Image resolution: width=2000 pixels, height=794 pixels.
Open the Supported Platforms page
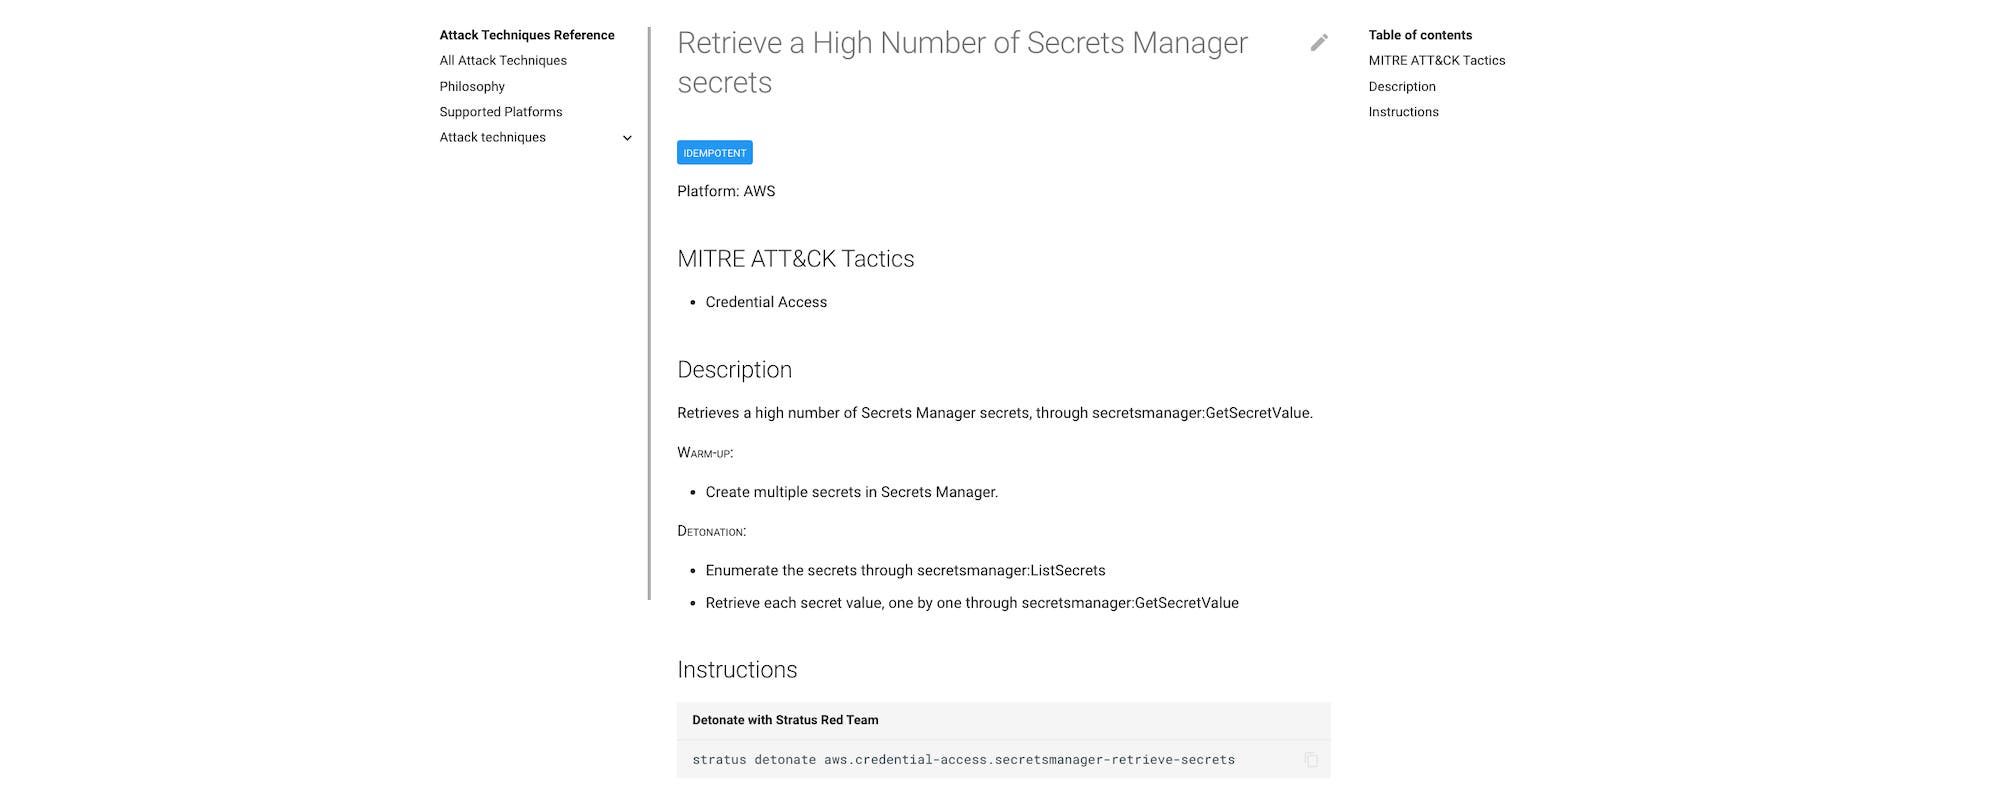(501, 111)
